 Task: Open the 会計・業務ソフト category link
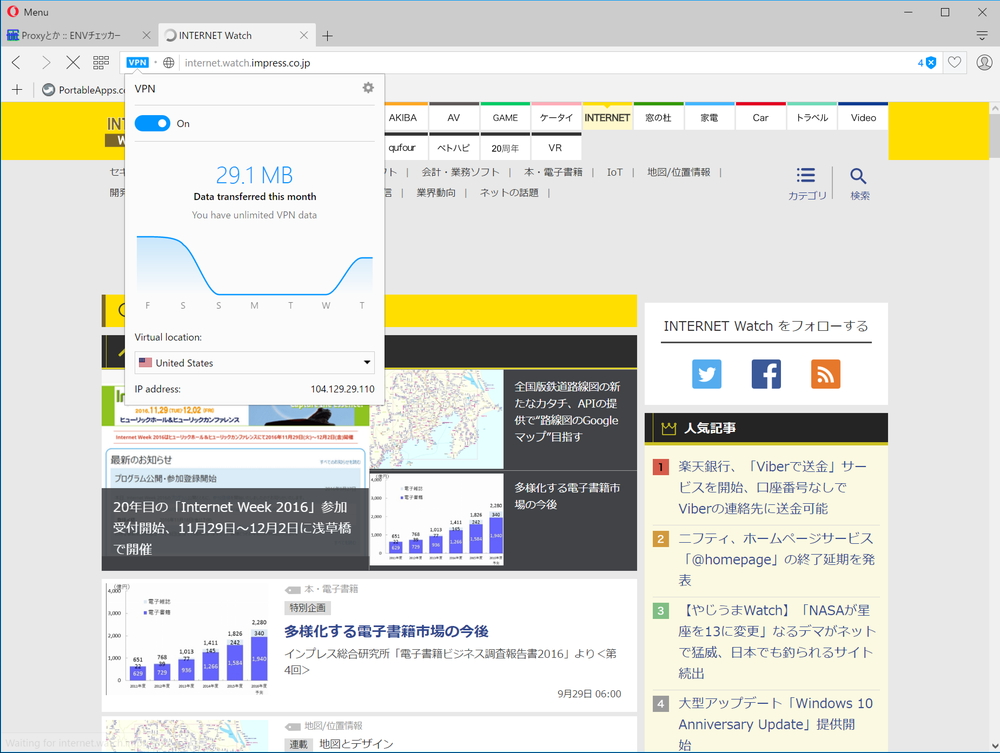(460, 172)
